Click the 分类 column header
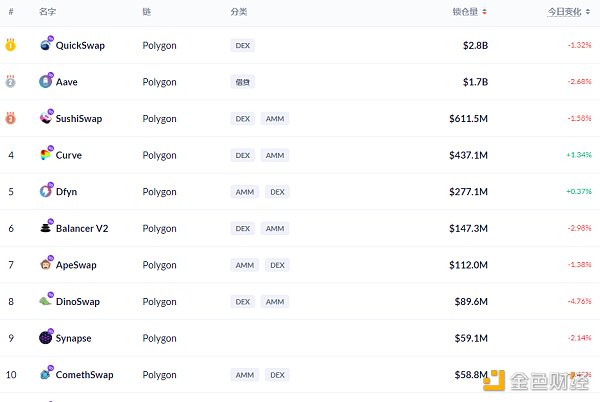The width and height of the screenshot is (600, 402). (238, 12)
